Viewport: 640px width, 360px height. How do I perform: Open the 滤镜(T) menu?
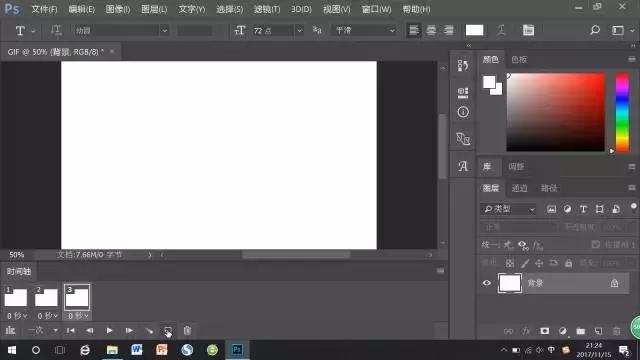[267, 9]
